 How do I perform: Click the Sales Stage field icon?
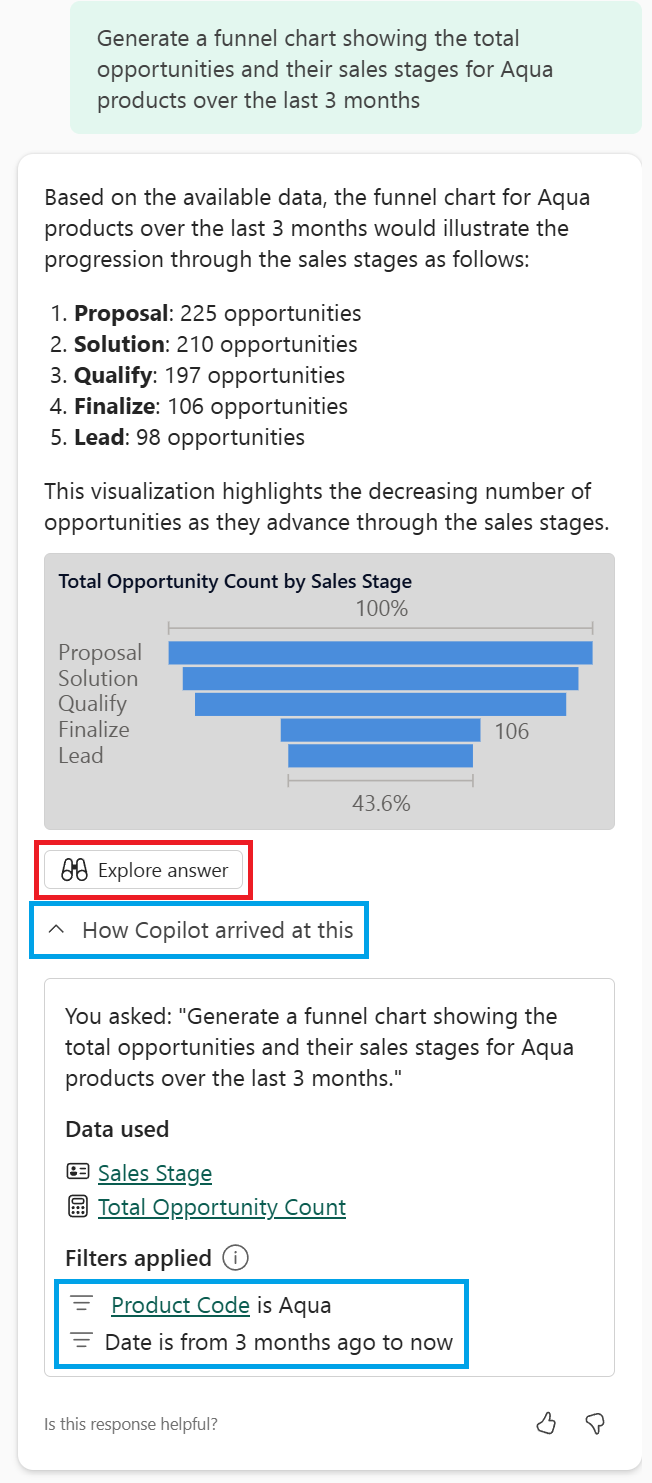point(77,1173)
